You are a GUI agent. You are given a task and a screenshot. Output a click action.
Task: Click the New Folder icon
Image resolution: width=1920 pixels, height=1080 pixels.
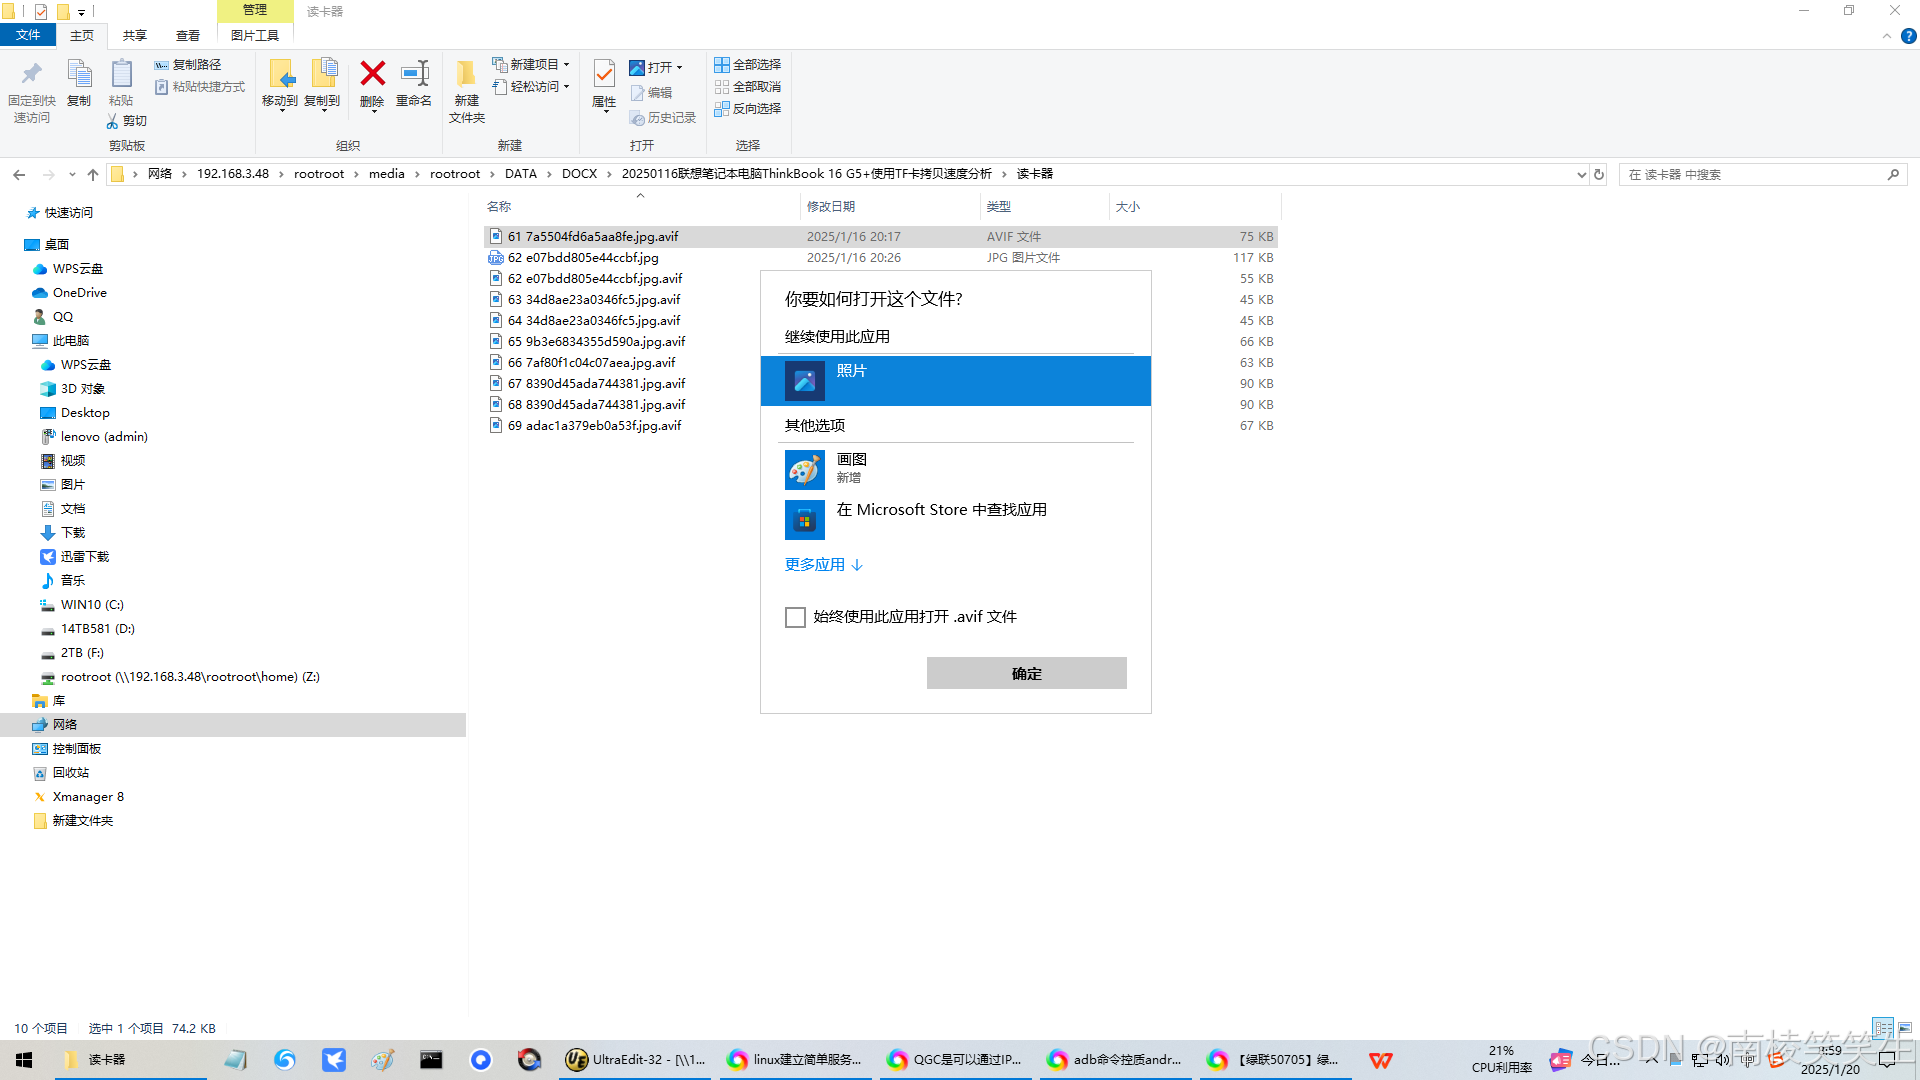(x=466, y=74)
